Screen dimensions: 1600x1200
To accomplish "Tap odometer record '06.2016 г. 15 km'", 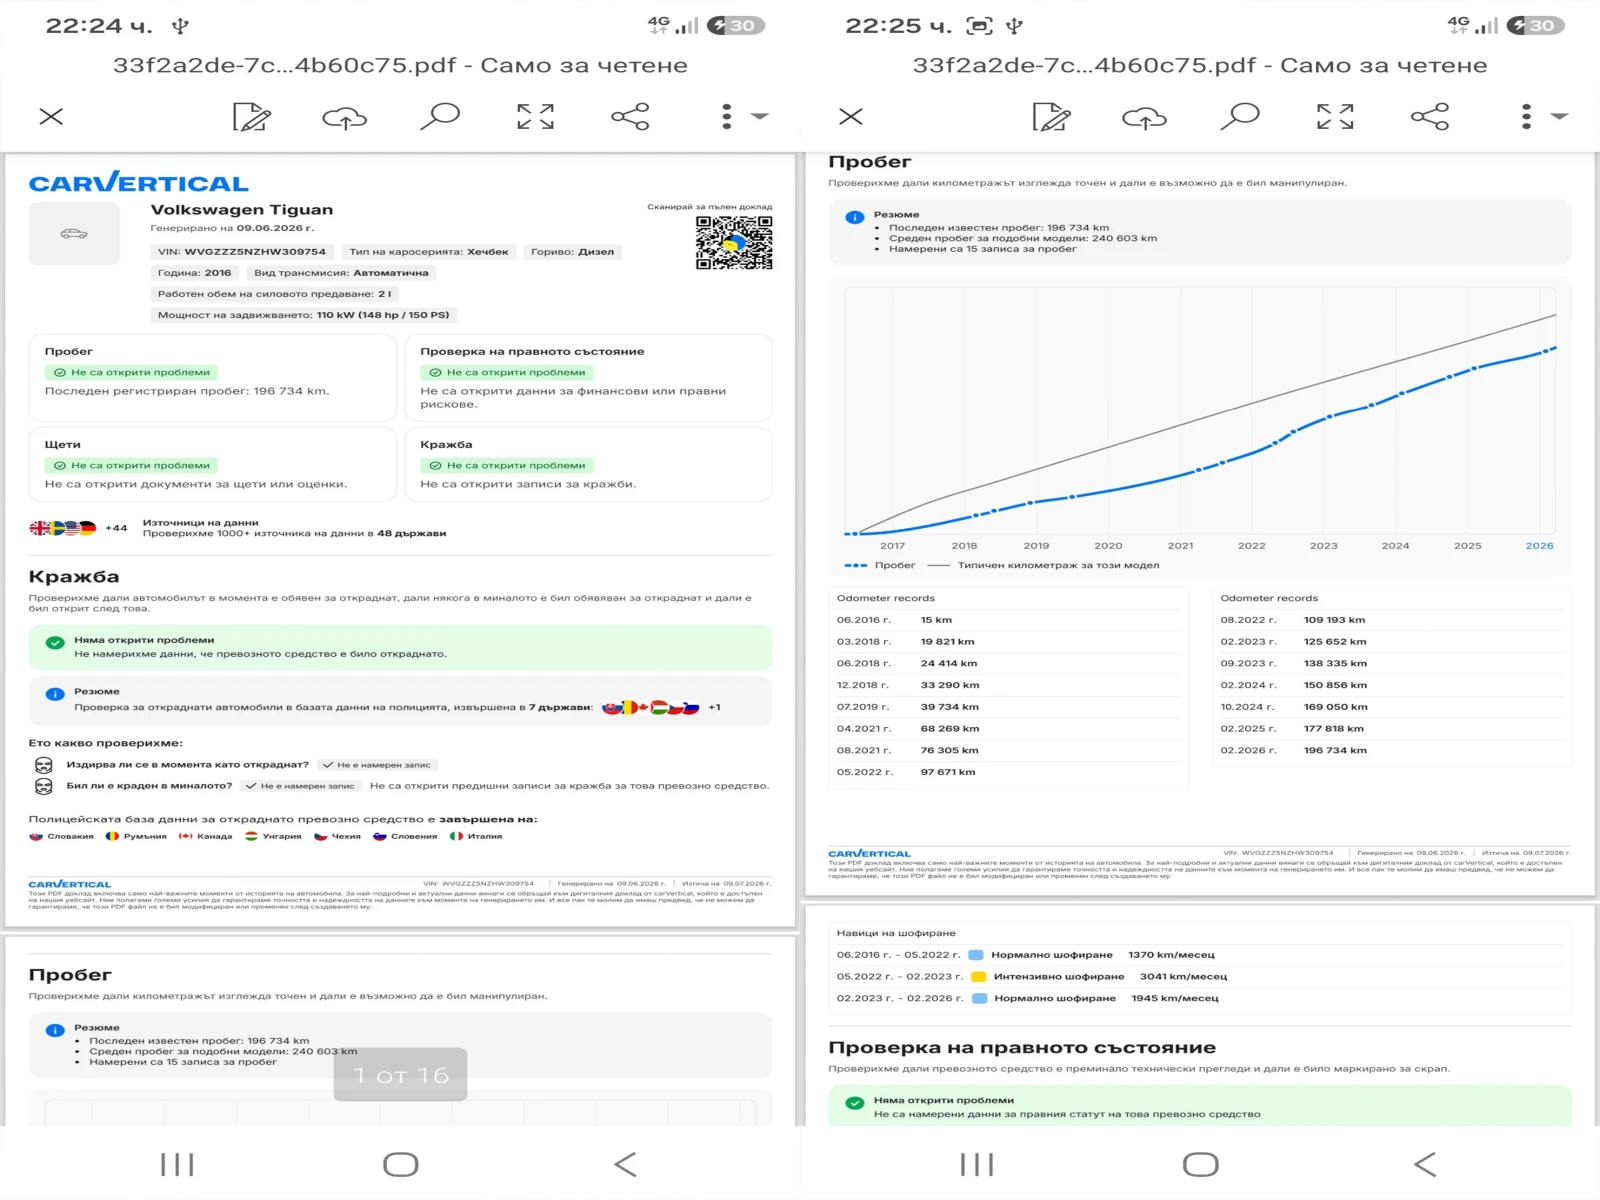I will 1009,620.
